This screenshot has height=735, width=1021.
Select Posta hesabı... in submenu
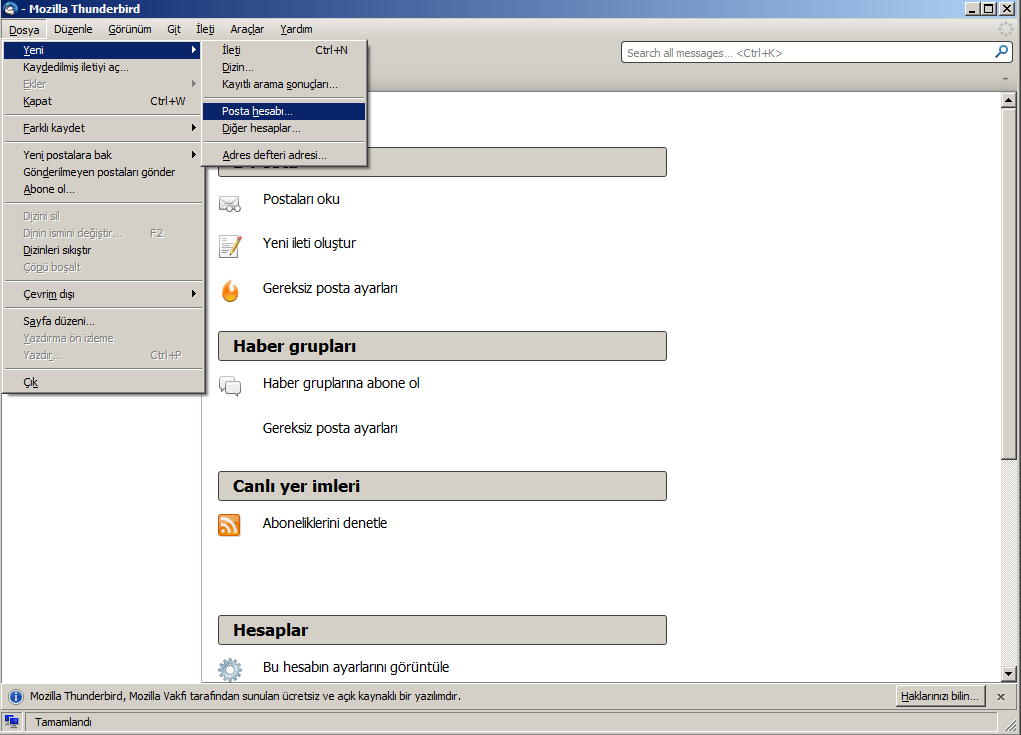click(284, 111)
